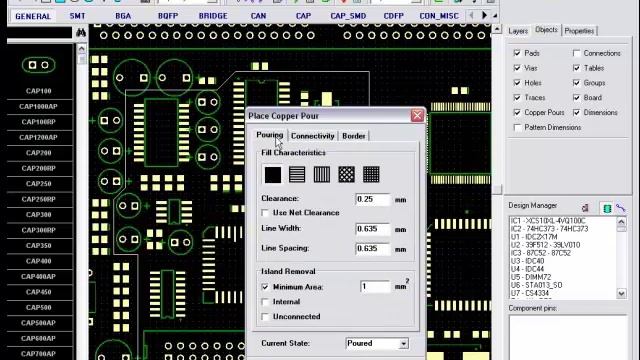640x360 pixels.
Task: Select IC1 - XCS10XL in Design Manager
Action: pos(548,221)
